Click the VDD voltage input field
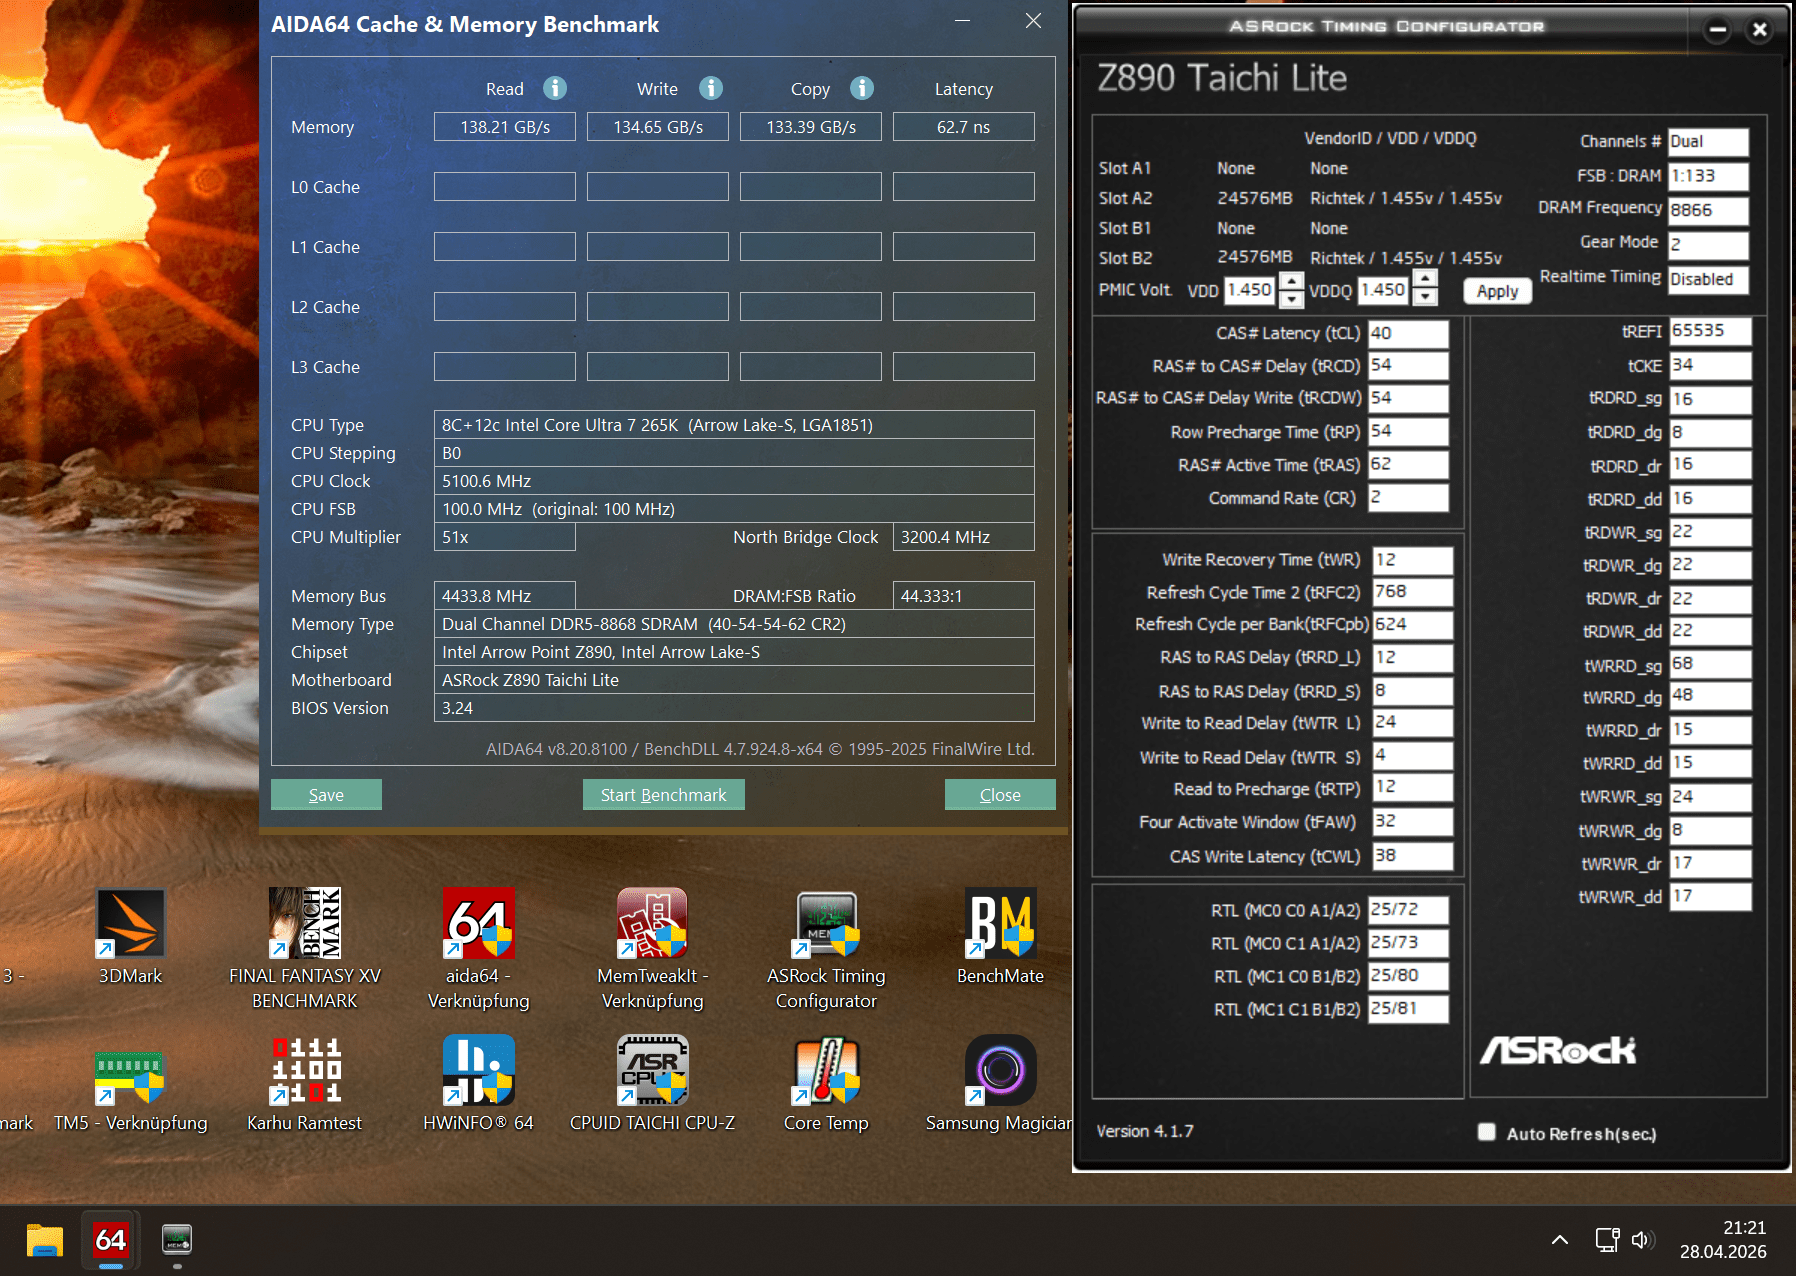 point(1251,290)
